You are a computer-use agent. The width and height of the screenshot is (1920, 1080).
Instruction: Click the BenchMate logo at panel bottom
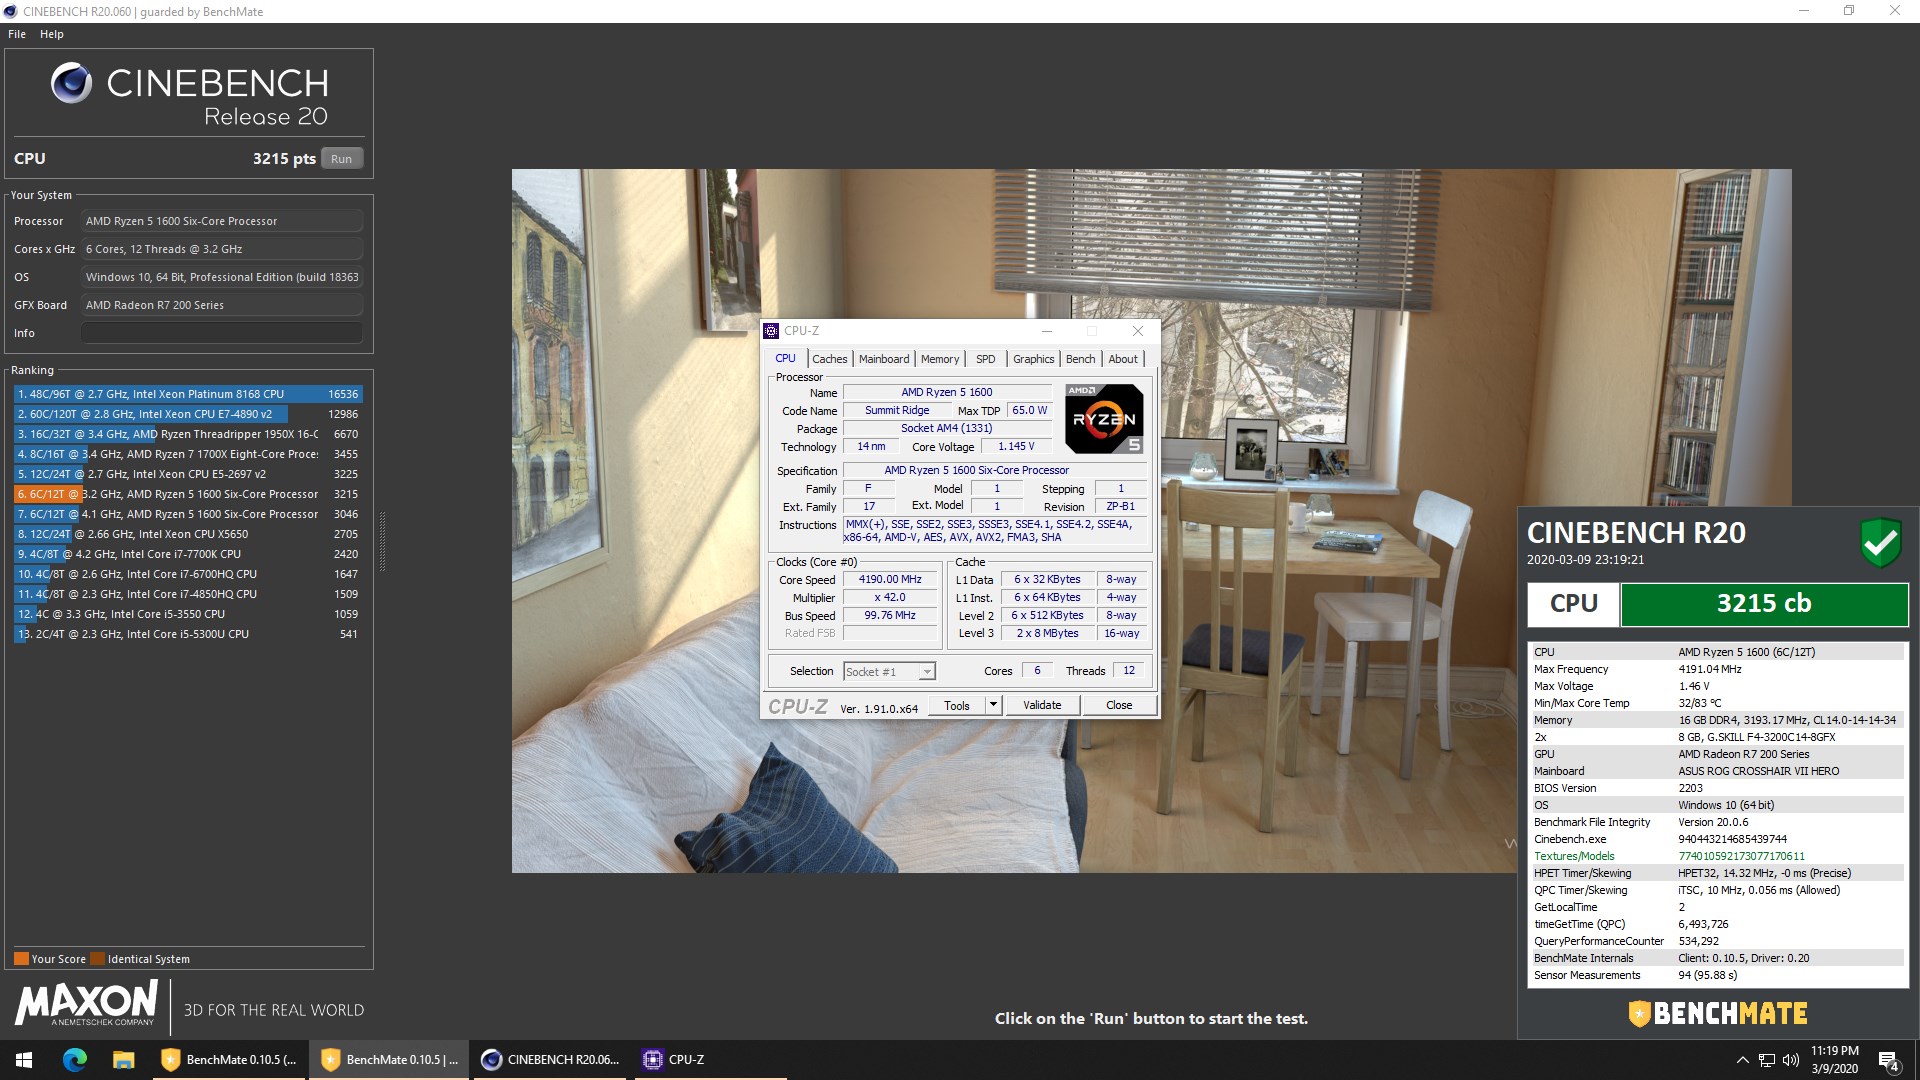coord(1717,1013)
